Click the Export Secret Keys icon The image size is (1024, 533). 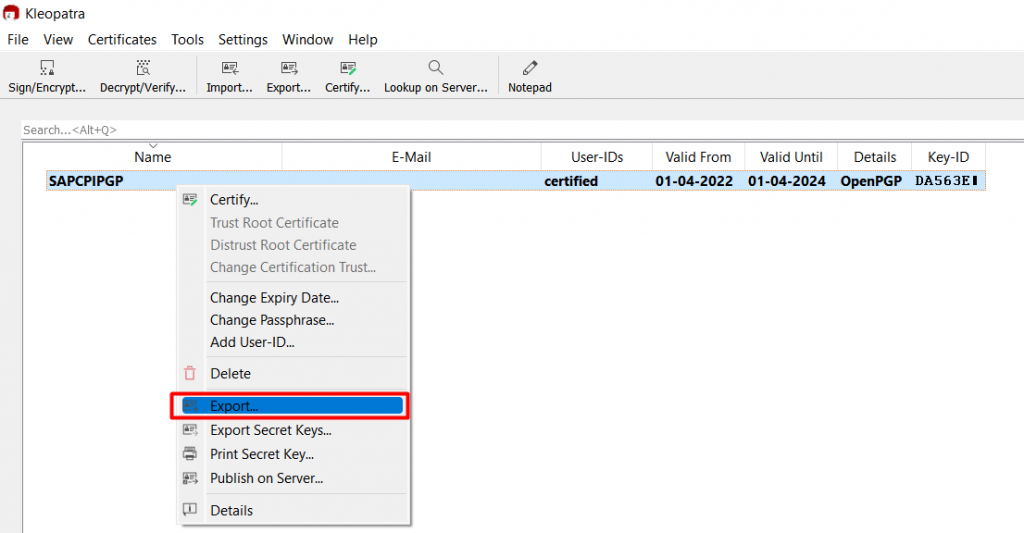190,430
